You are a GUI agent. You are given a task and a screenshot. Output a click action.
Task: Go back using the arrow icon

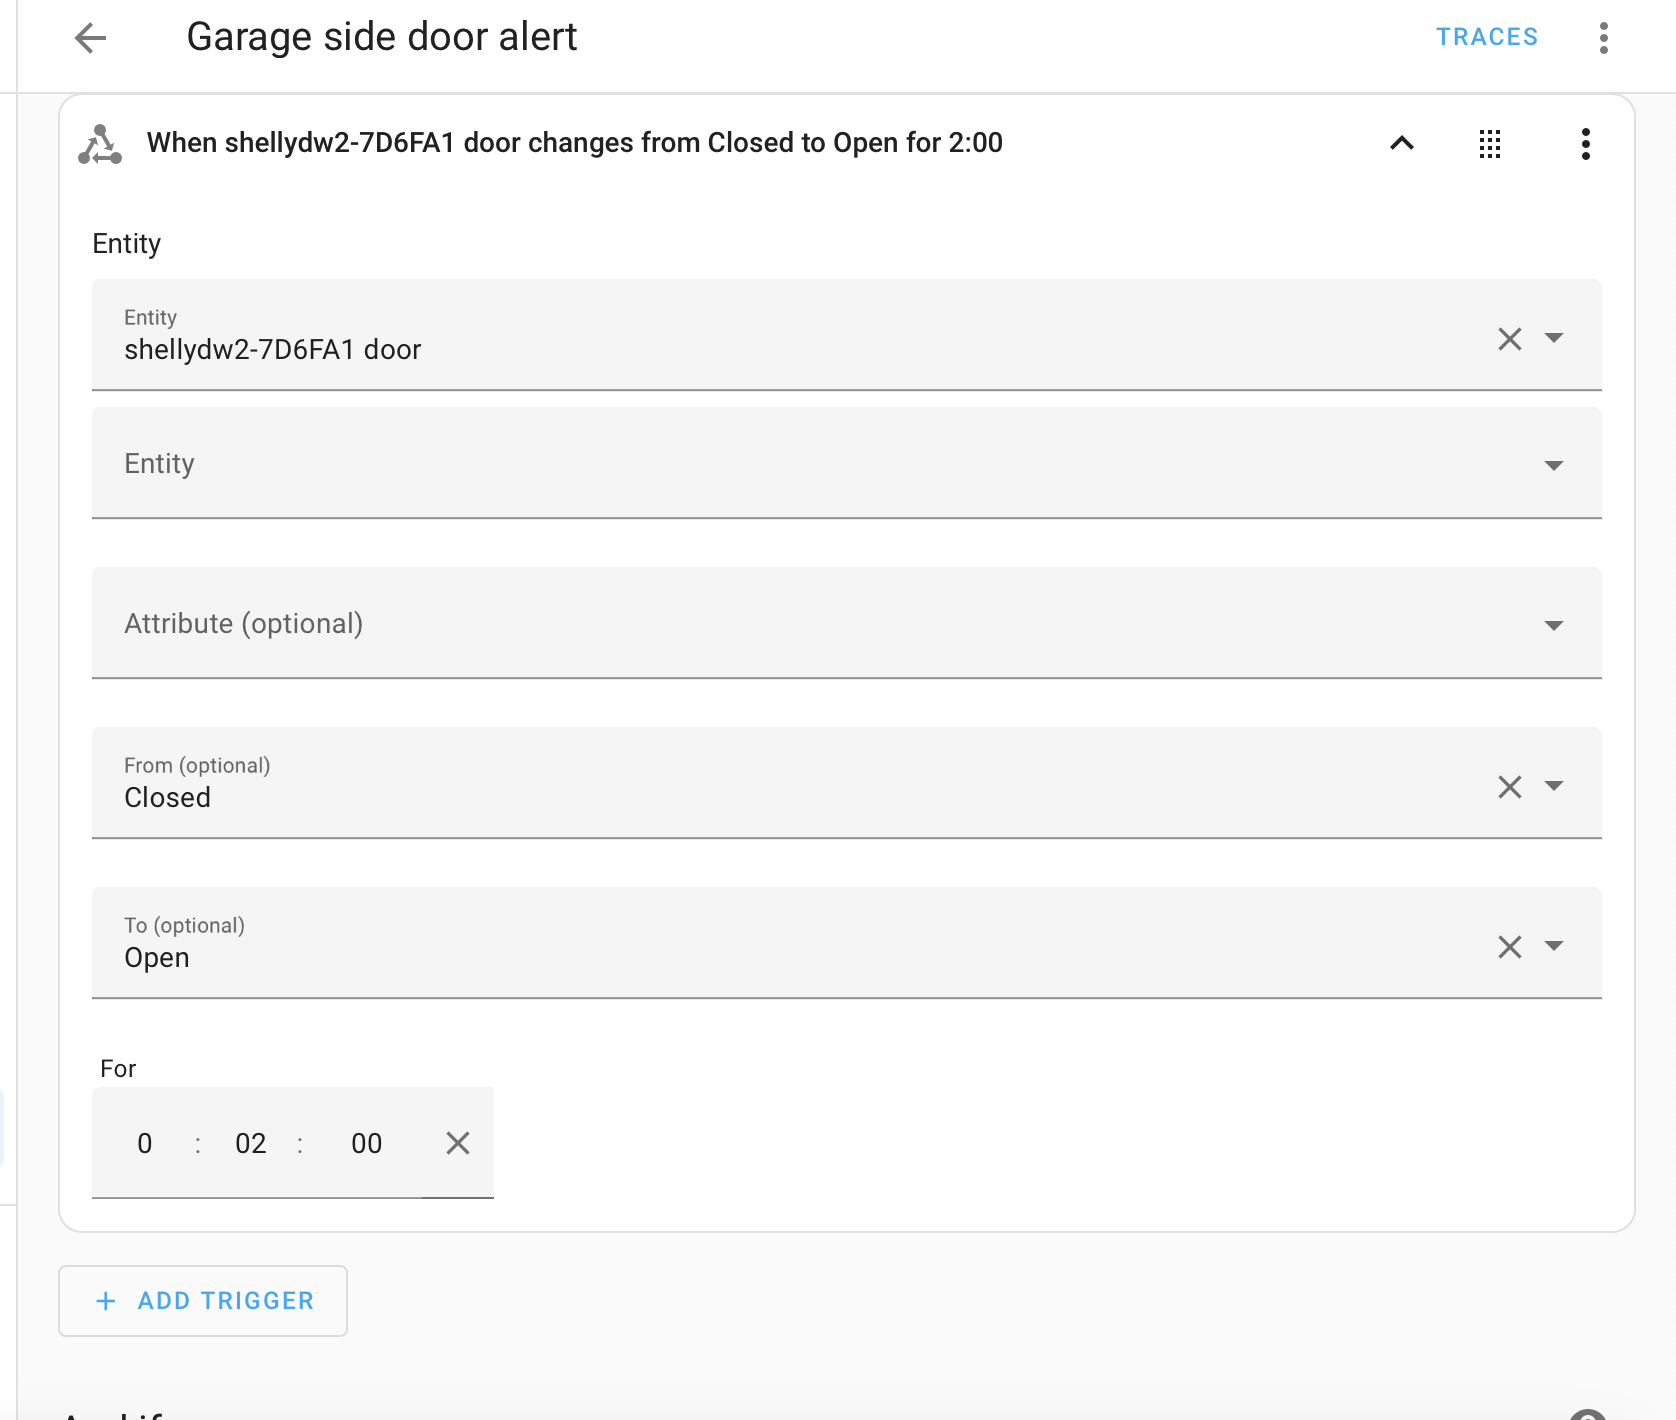pos(90,38)
